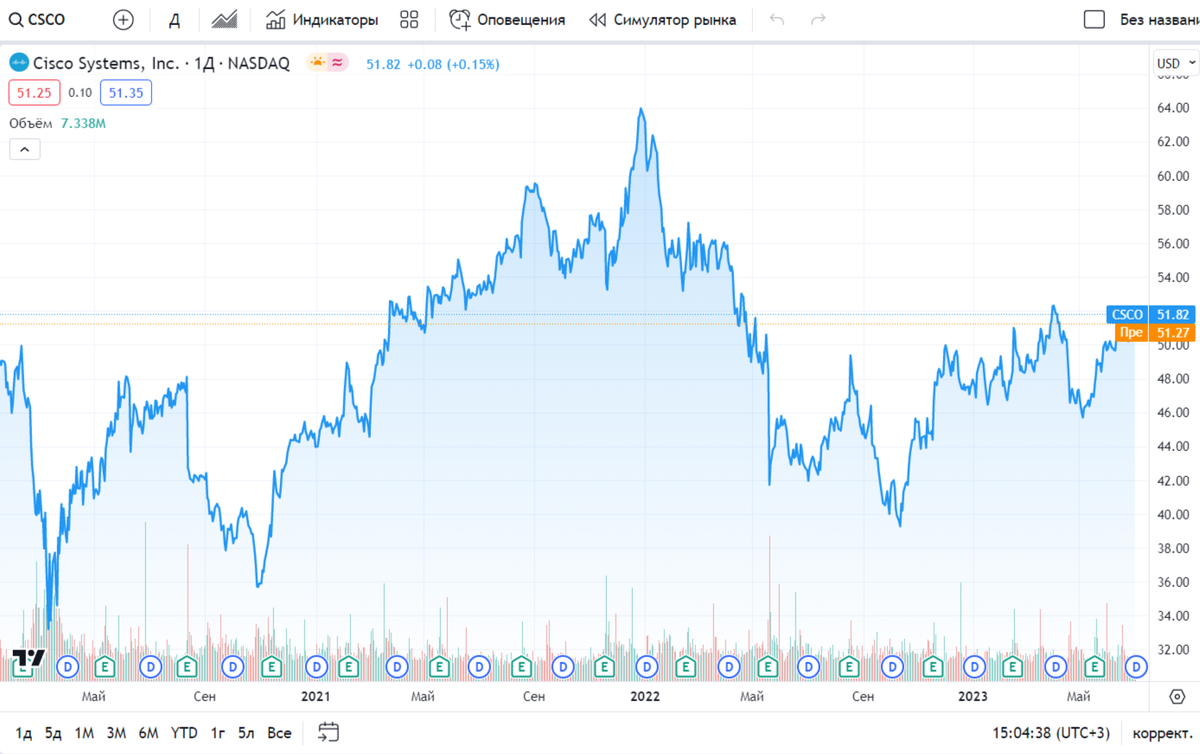Set range to 3М
The width and height of the screenshot is (1200, 754).
(116, 733)
